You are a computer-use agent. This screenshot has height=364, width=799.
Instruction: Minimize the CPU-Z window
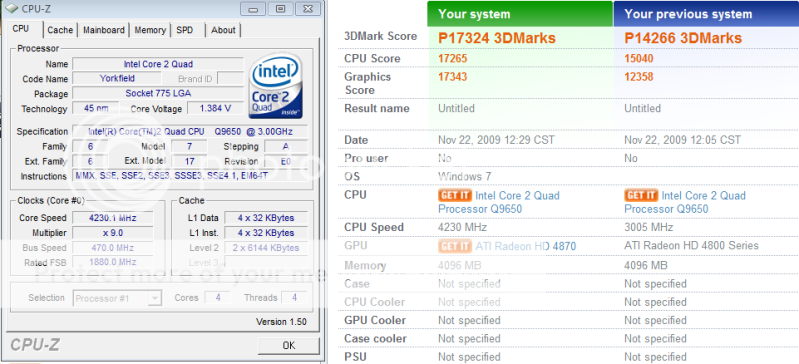(253, 9)
